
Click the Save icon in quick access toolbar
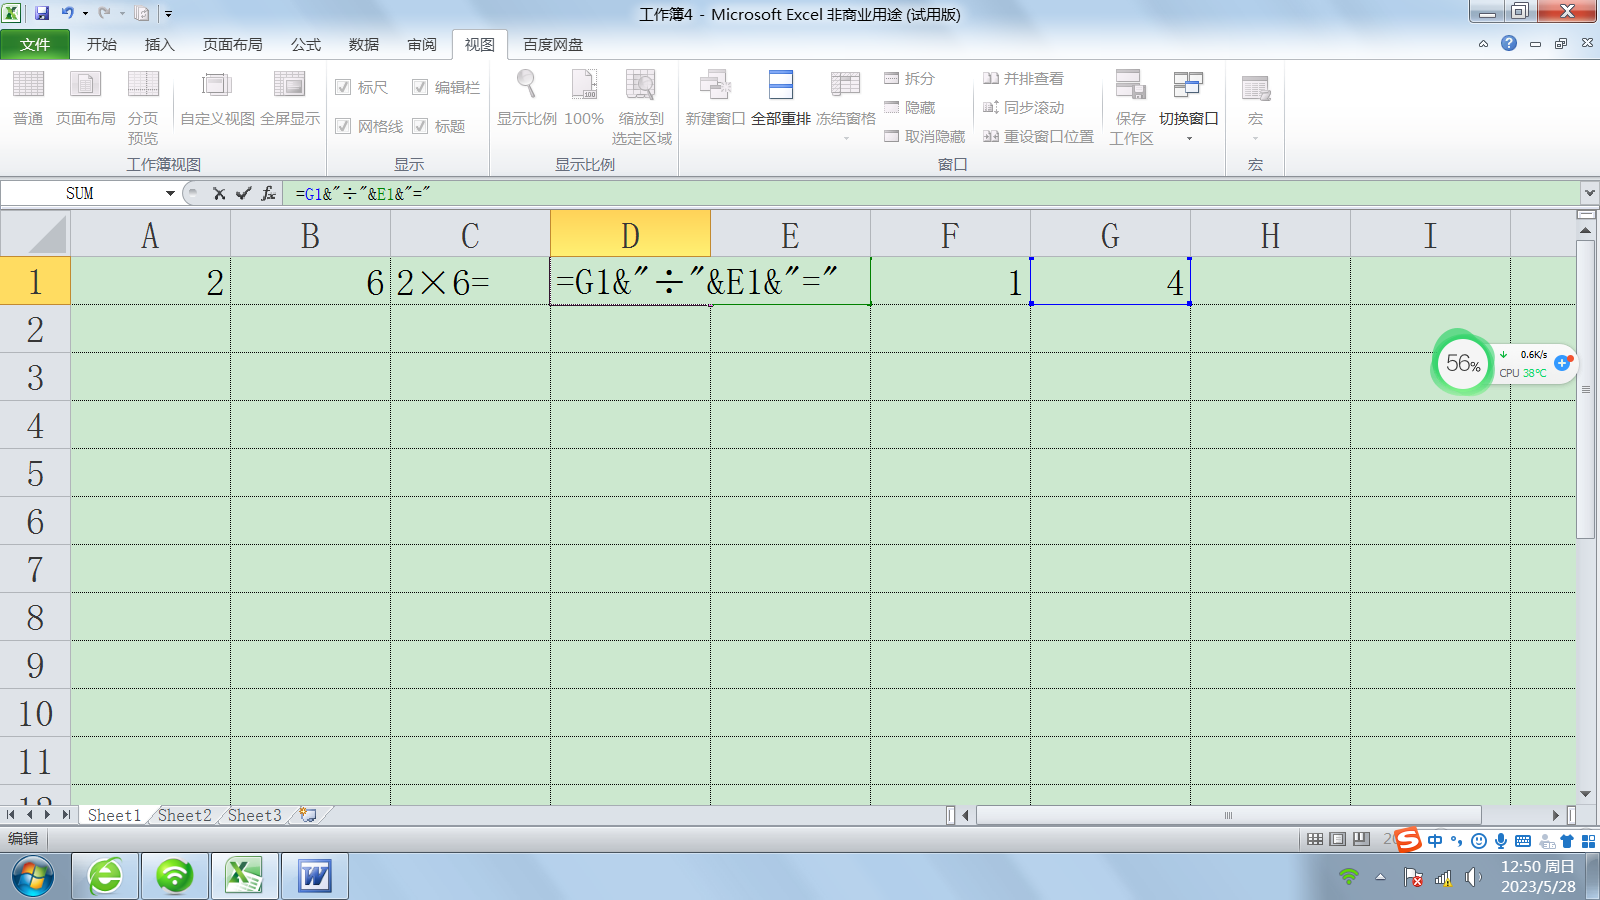tap(42, 13)
